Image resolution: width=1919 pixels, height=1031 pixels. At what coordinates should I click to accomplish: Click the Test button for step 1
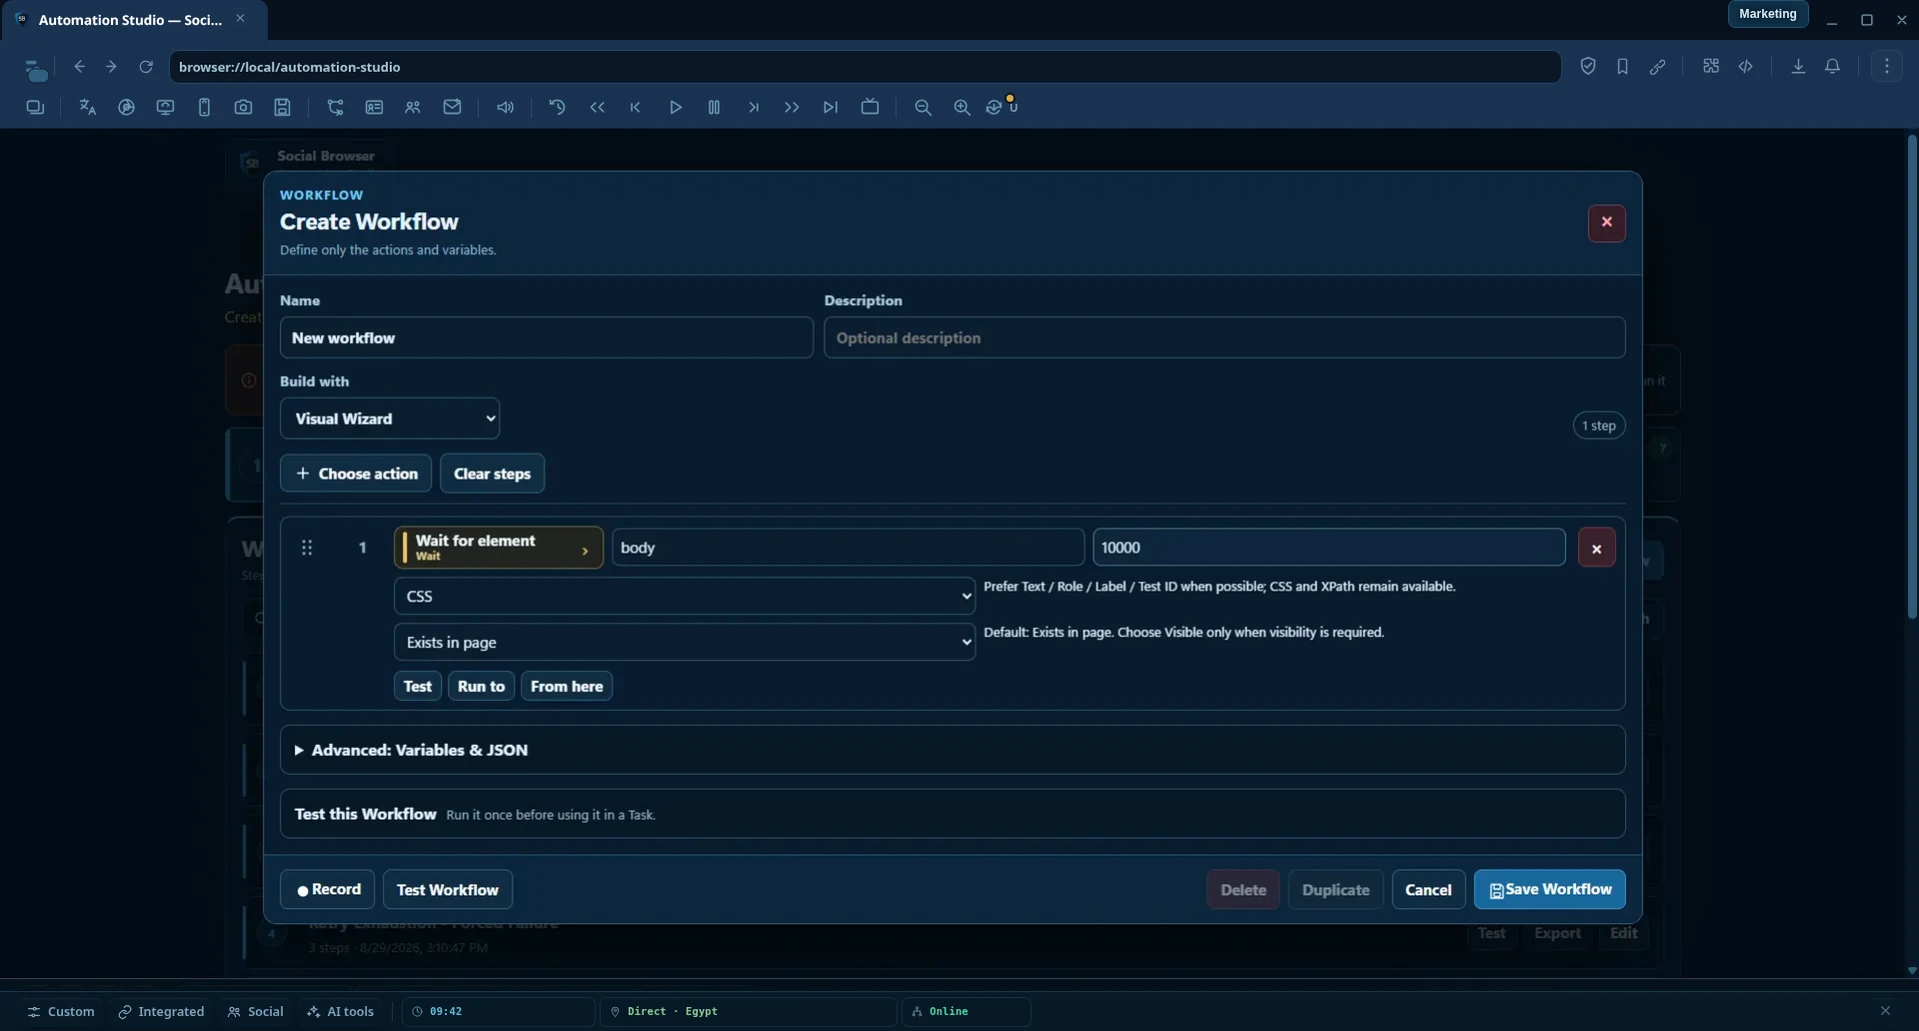[418, 686]
